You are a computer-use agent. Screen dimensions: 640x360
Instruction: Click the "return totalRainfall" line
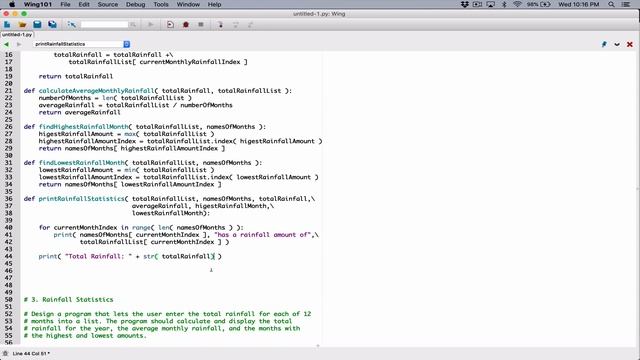(76, 76)
